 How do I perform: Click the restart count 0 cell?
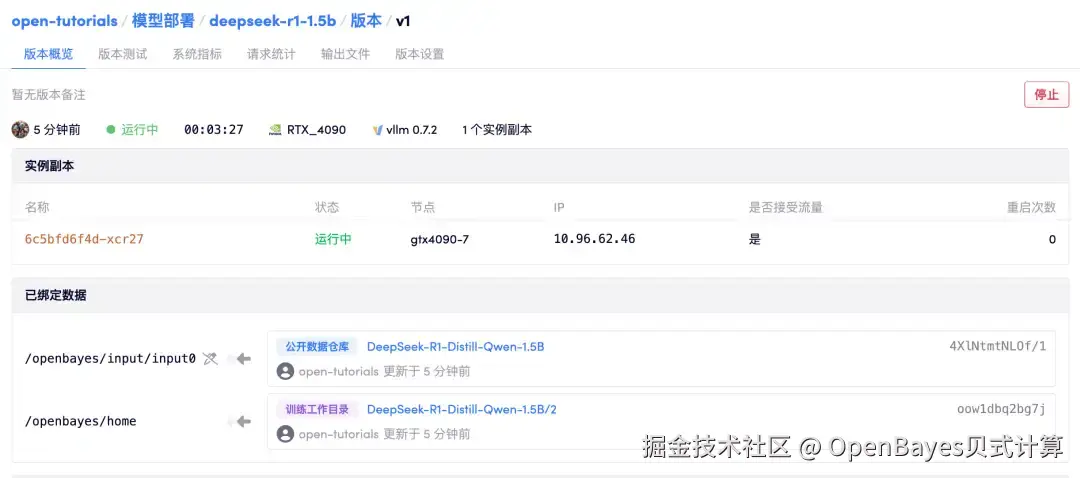(1052, 240)
